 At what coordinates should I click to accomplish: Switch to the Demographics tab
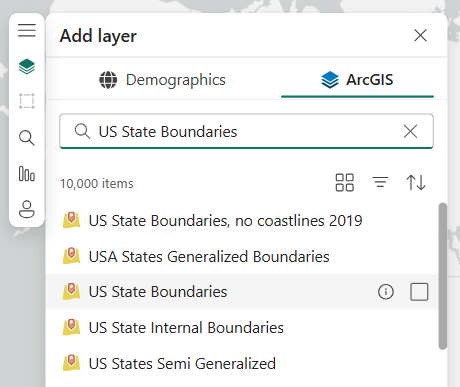tap(163, 80)
